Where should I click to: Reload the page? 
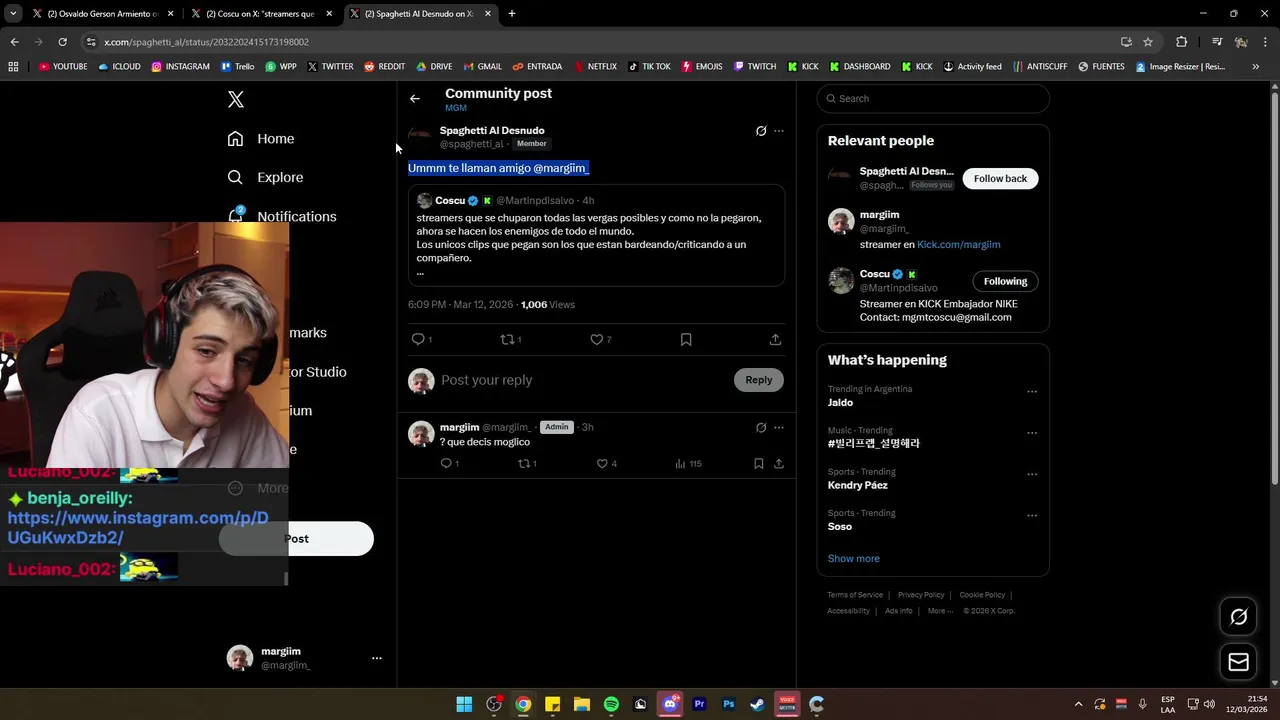[62, 42]
